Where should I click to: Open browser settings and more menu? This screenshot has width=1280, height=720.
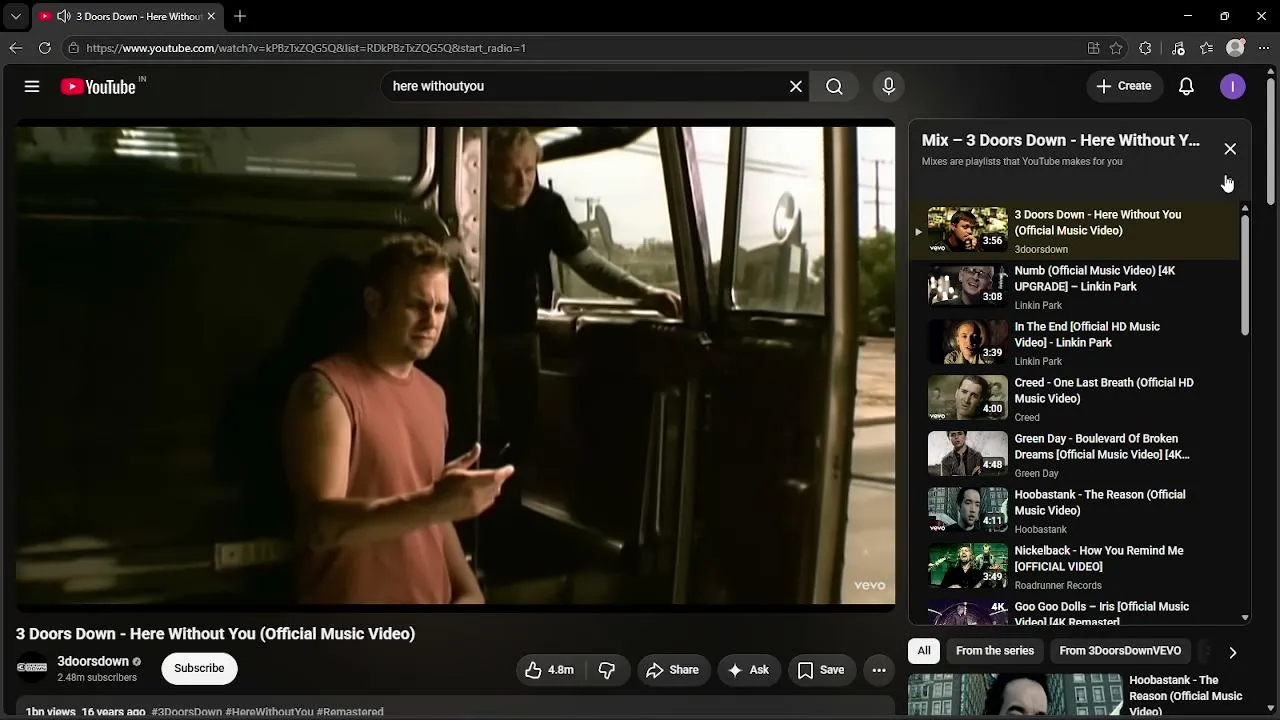point(1264,48)
